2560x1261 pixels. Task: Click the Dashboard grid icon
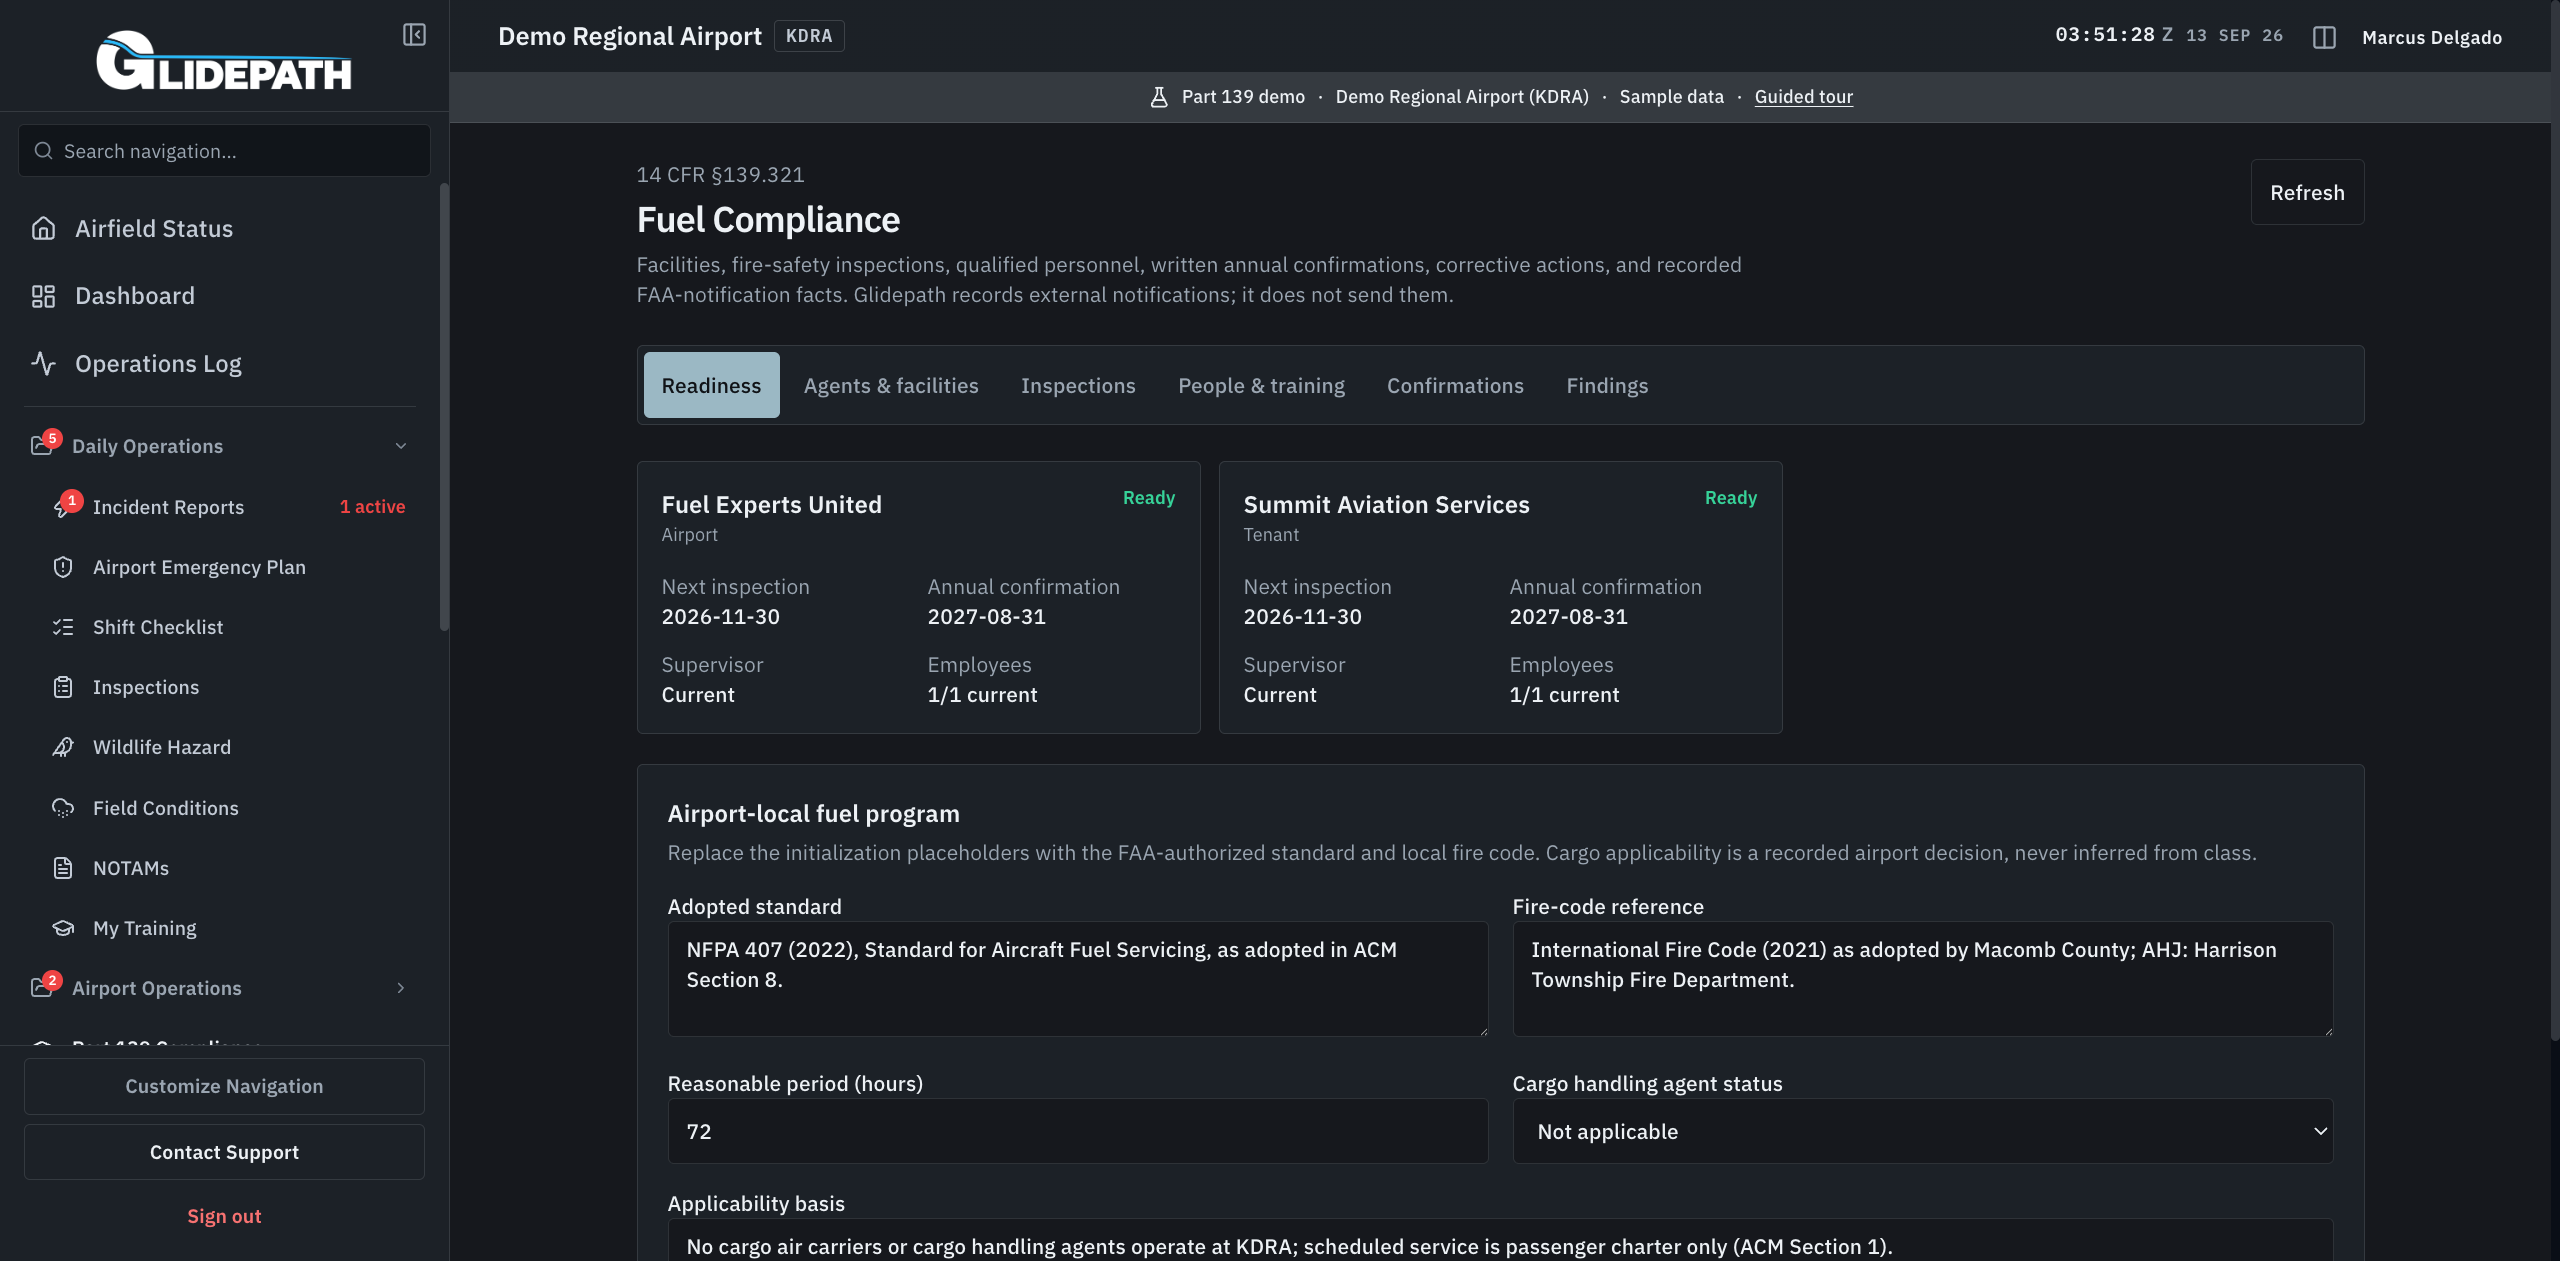[43, 296]
